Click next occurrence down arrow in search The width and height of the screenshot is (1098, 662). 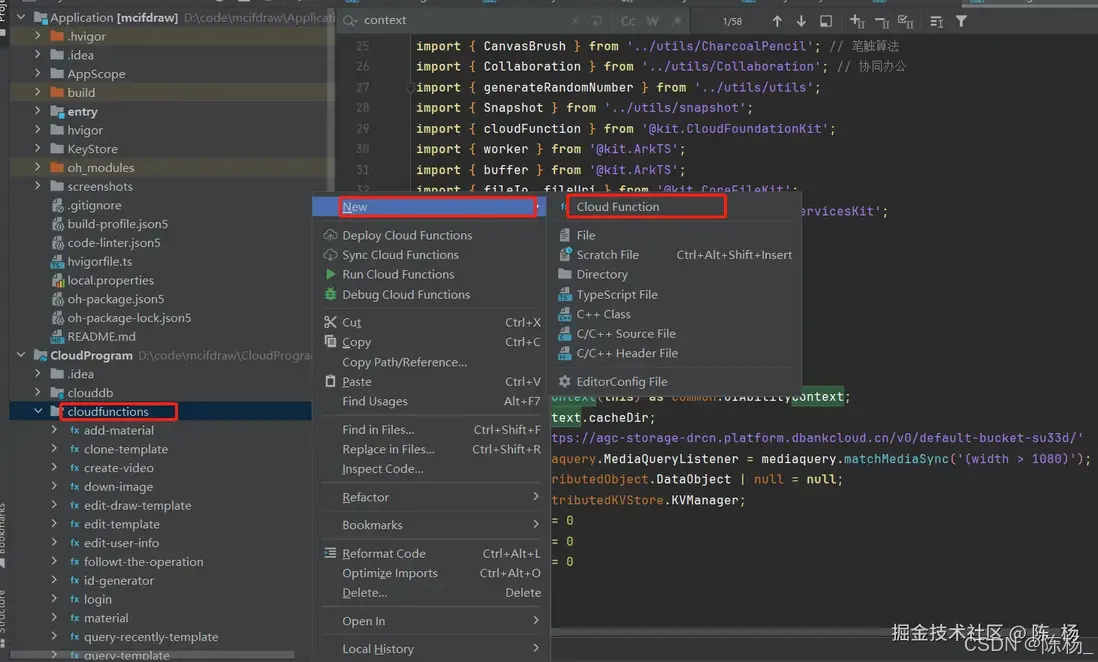801,21
